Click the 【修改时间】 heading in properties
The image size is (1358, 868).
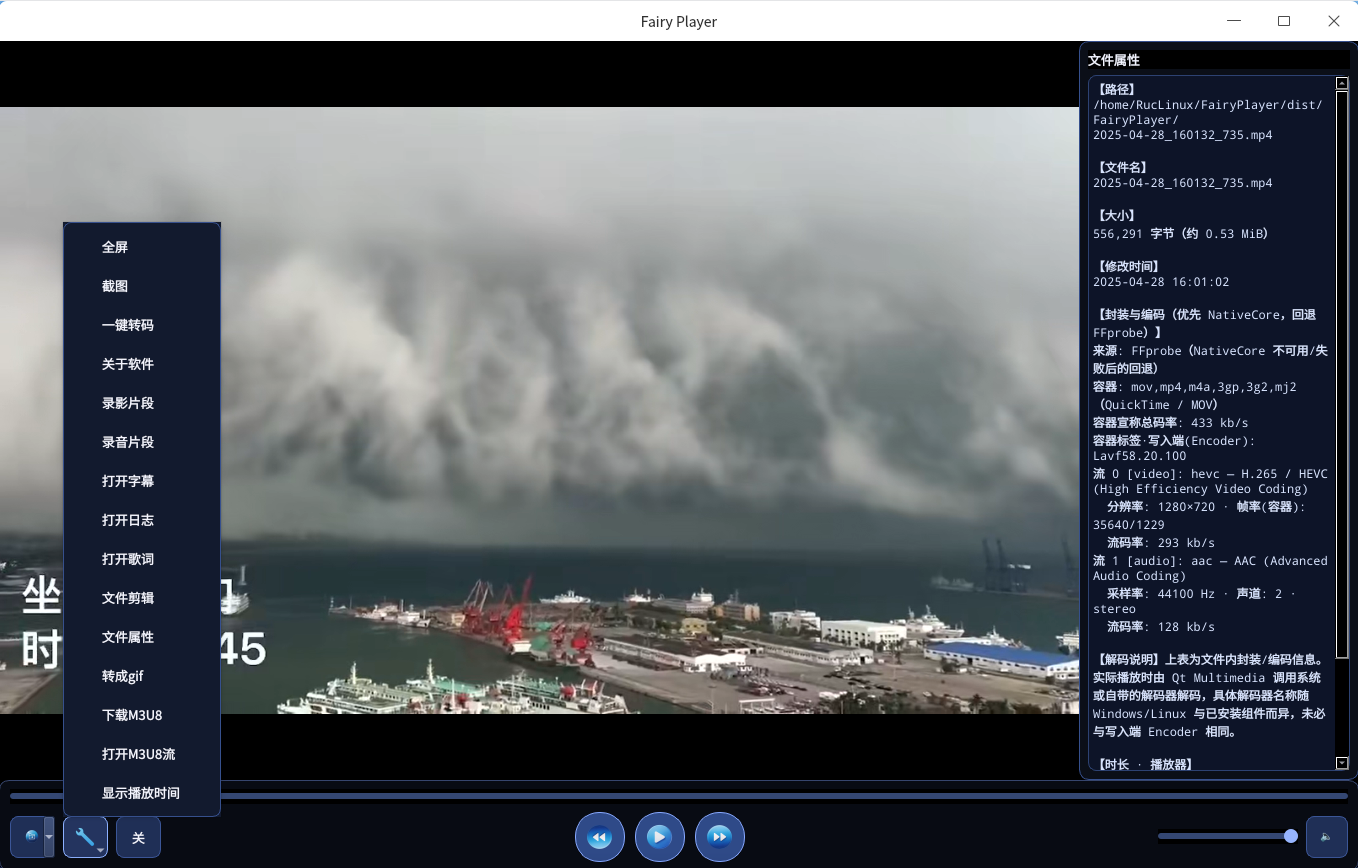[x=1130, y=266]
